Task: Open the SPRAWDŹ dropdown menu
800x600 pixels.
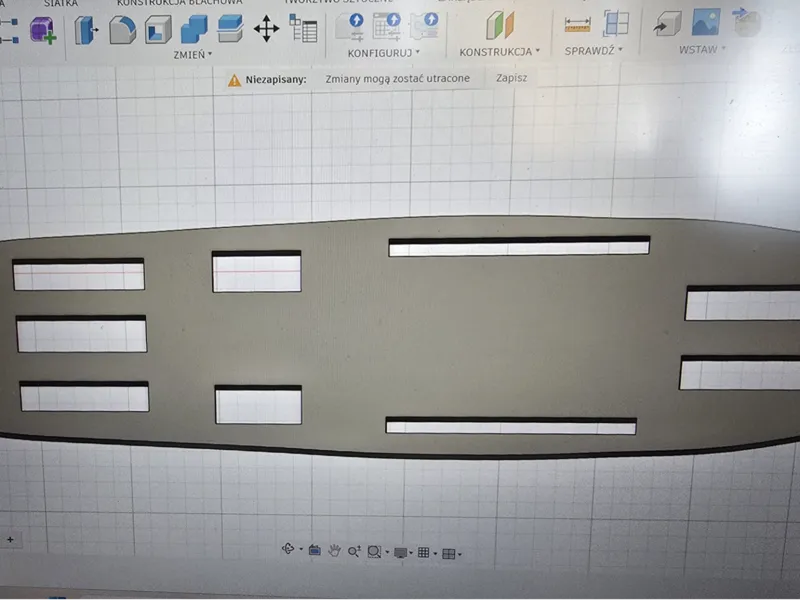Action: click(593, 51)
